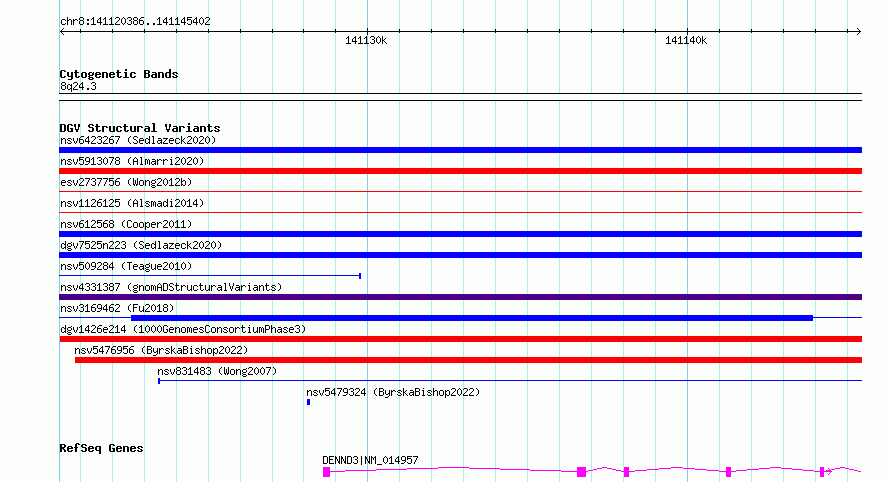Click the right arrowhead of the ruler
The width and height of the screenshot is (890, 482).
859,31
